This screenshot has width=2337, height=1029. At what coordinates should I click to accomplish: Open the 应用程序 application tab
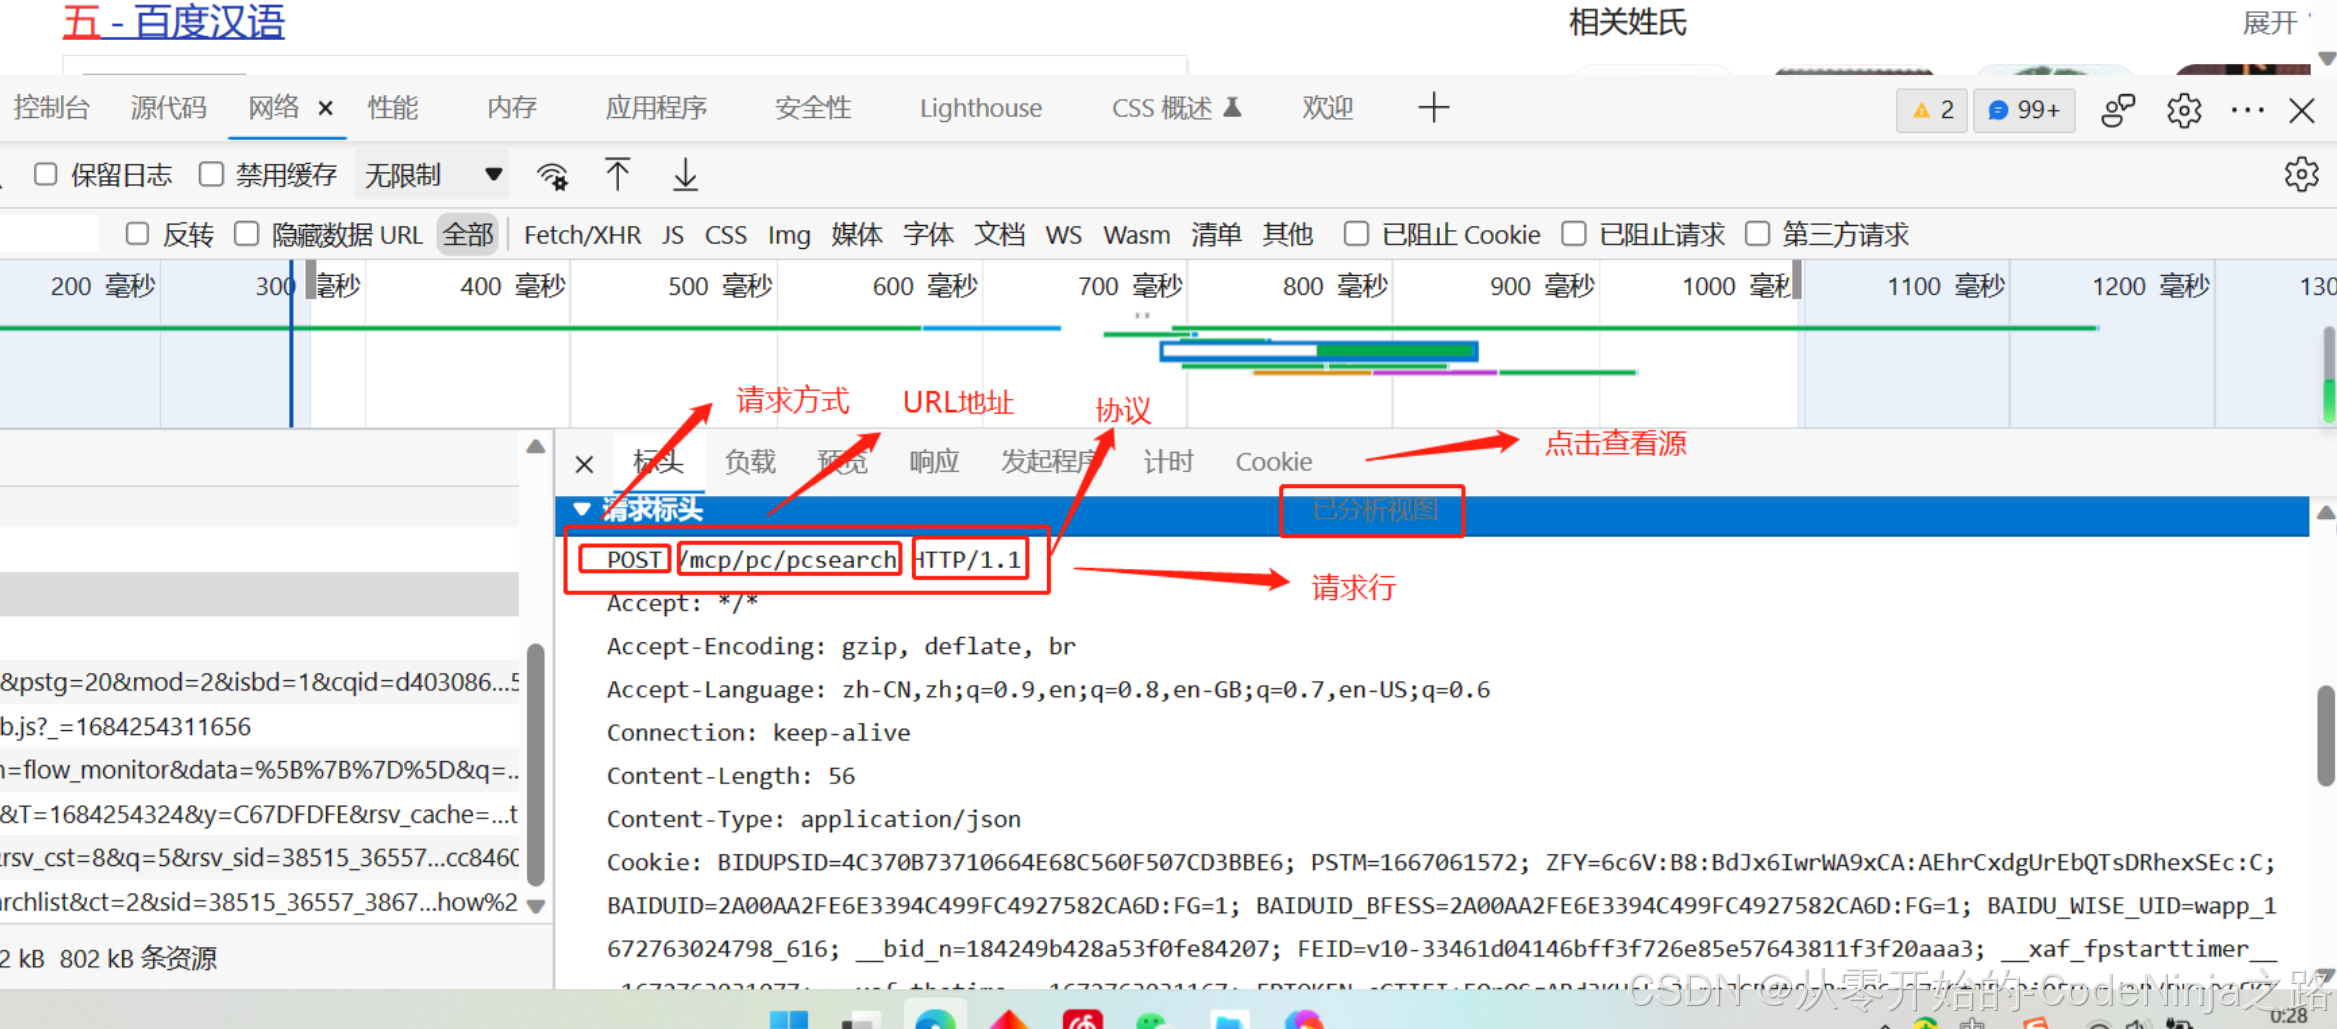tap(656, 108)
